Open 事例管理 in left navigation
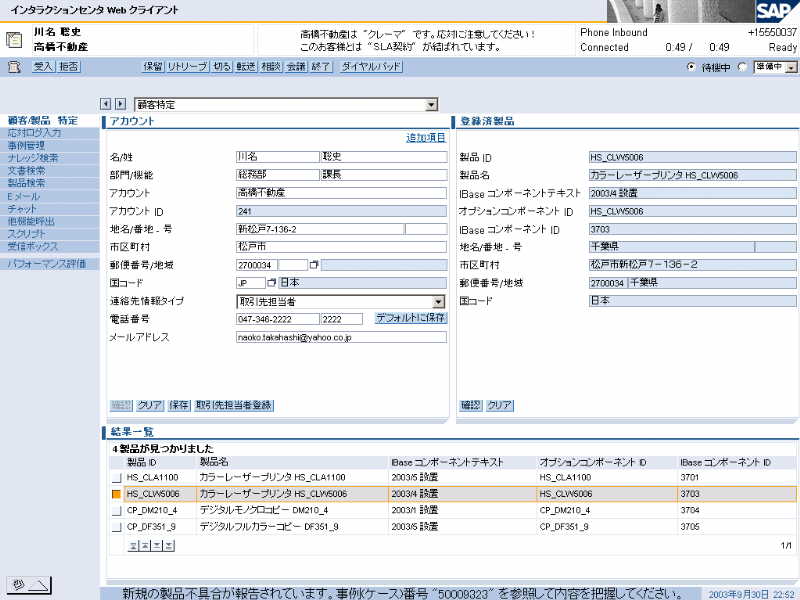 pyautogui.click(x=26, y=145)
